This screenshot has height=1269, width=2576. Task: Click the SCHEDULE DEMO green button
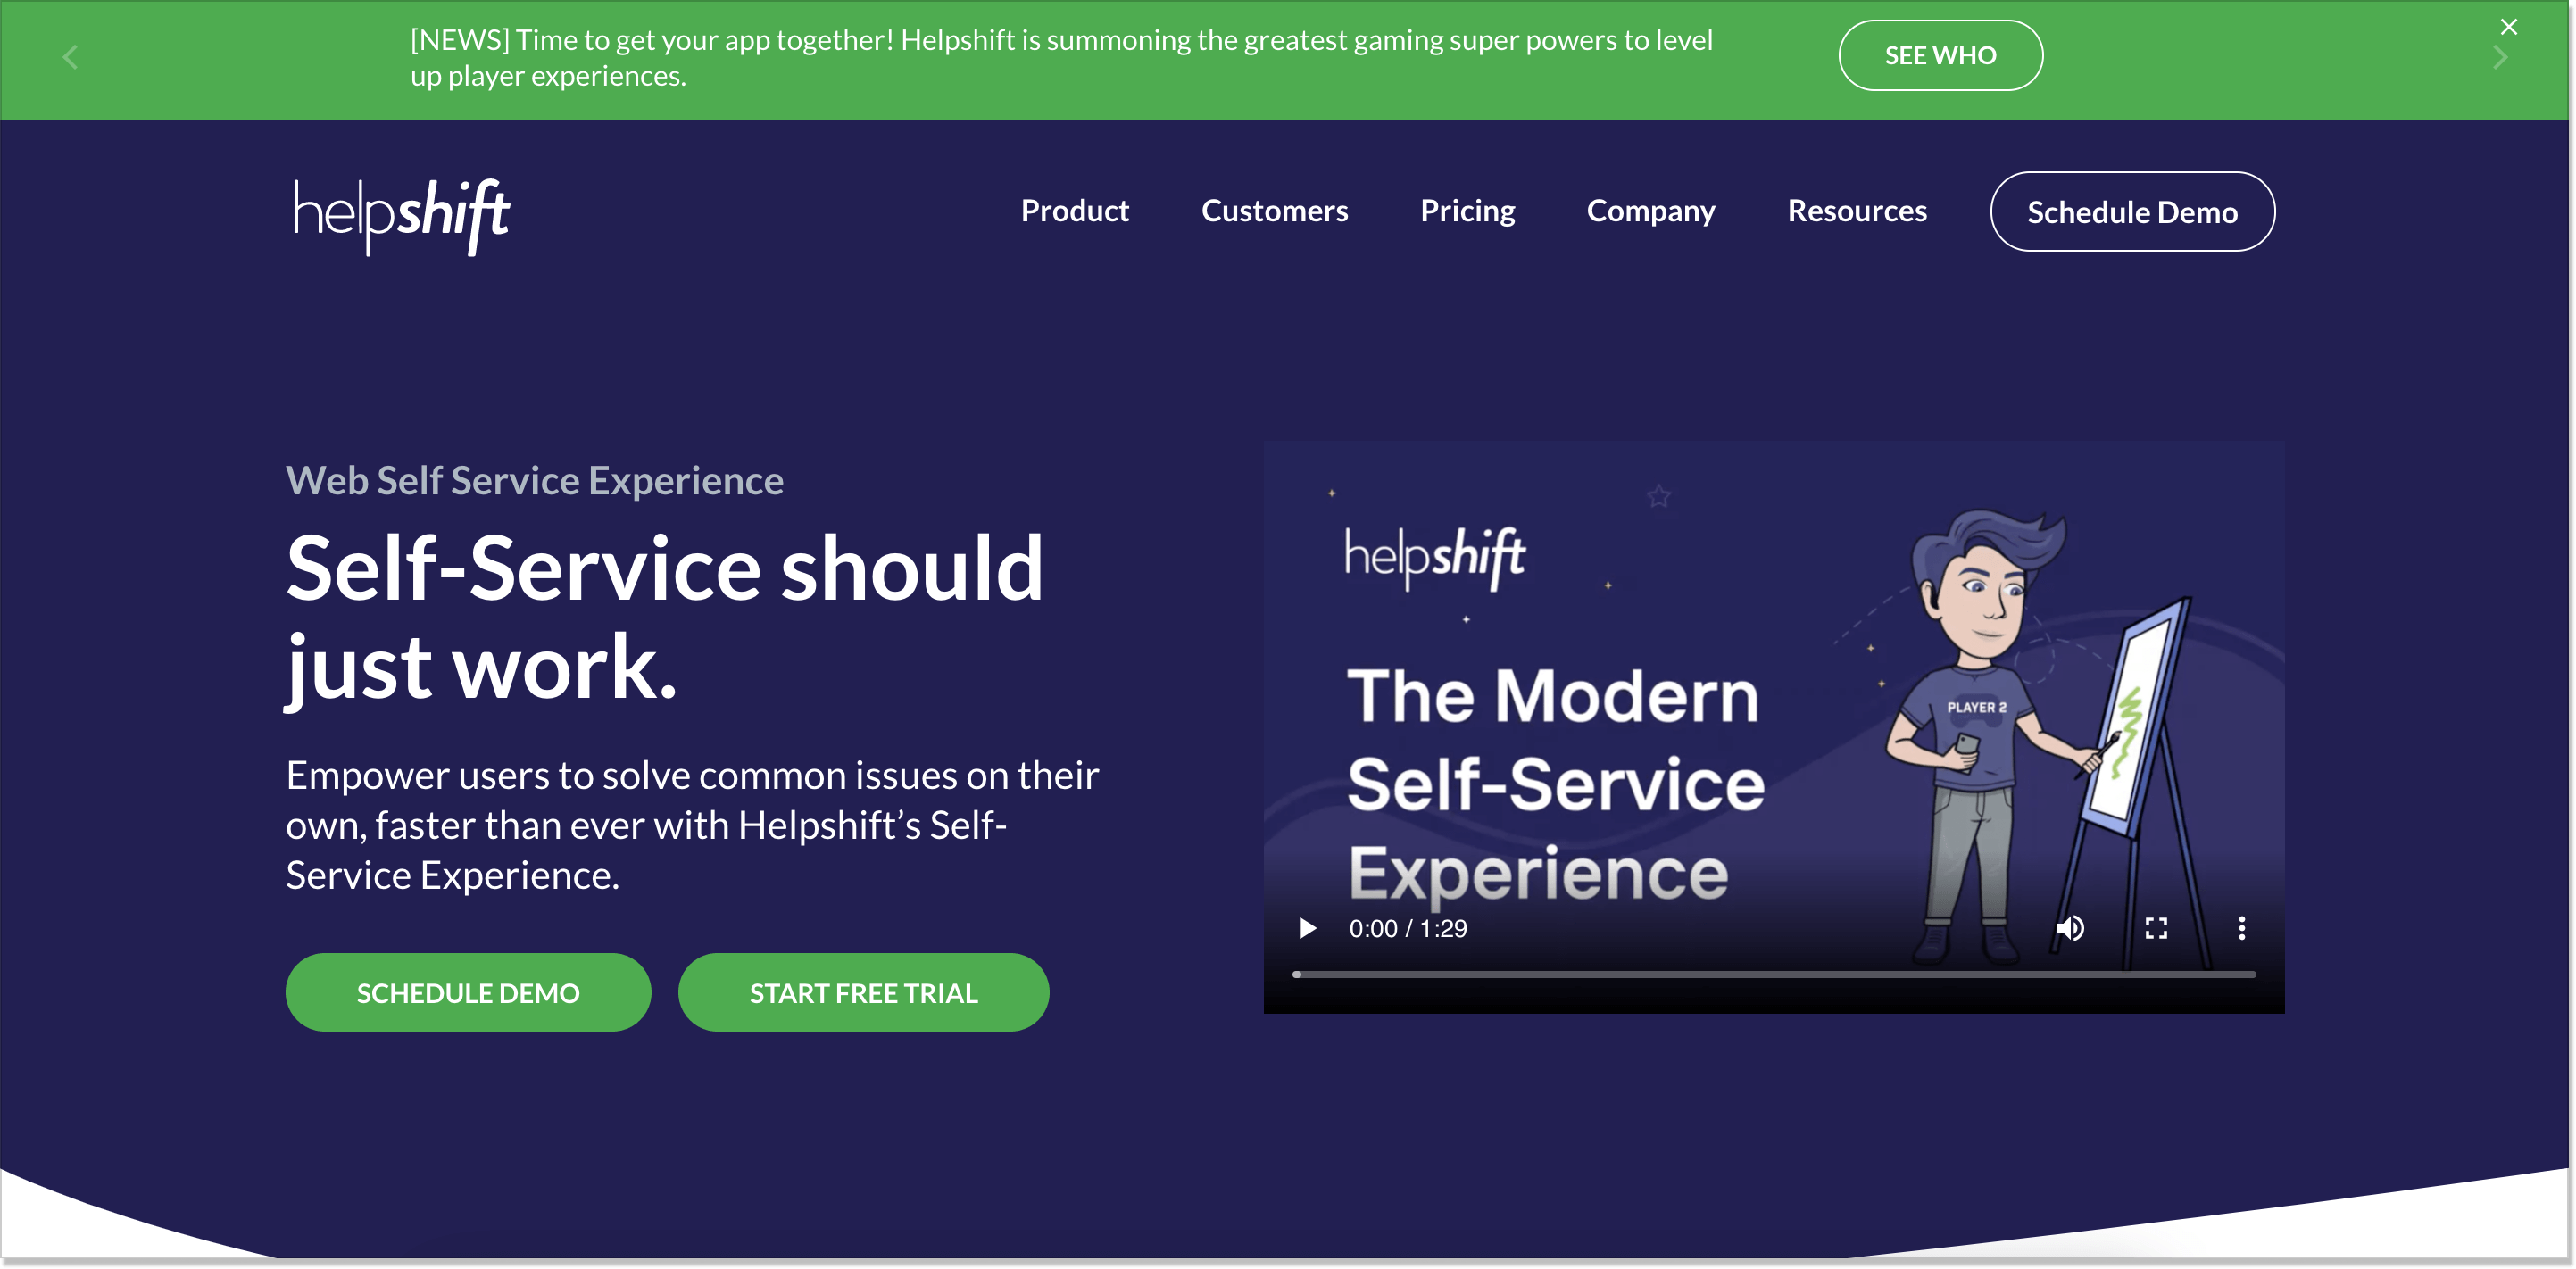pyautogui.click(x=469, y=991)
